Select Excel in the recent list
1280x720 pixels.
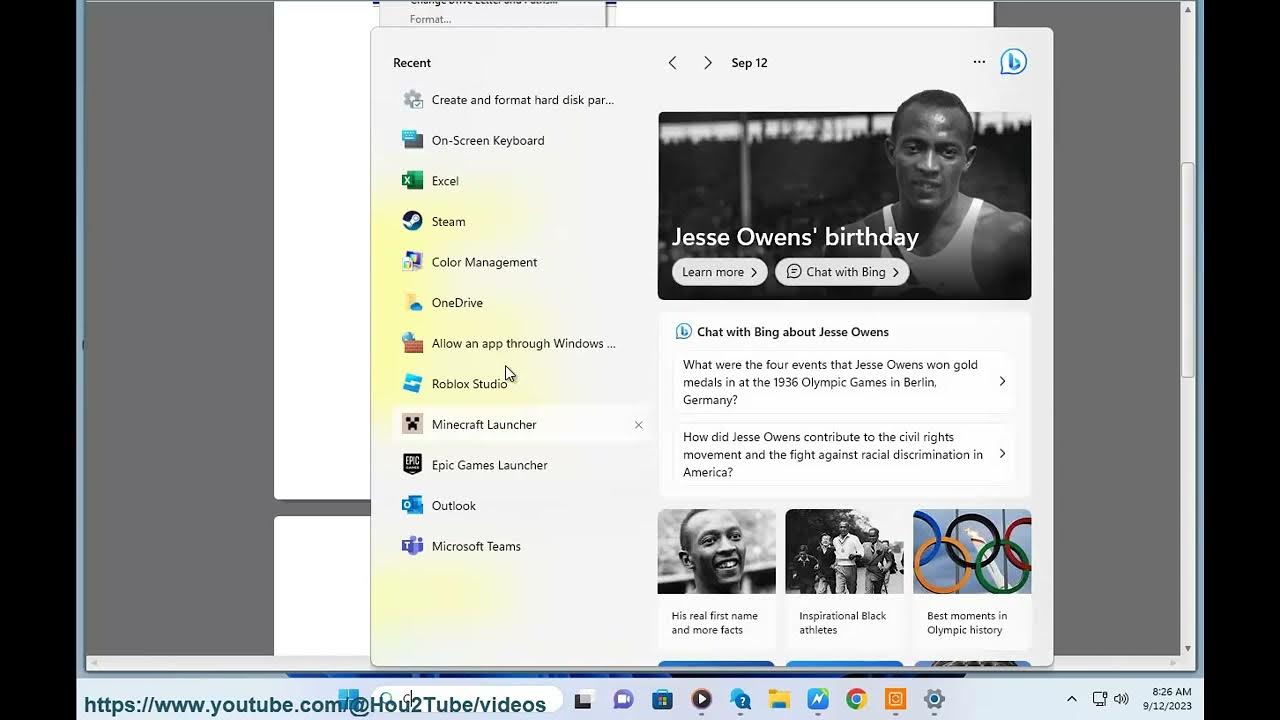click(x=520, y=181)
